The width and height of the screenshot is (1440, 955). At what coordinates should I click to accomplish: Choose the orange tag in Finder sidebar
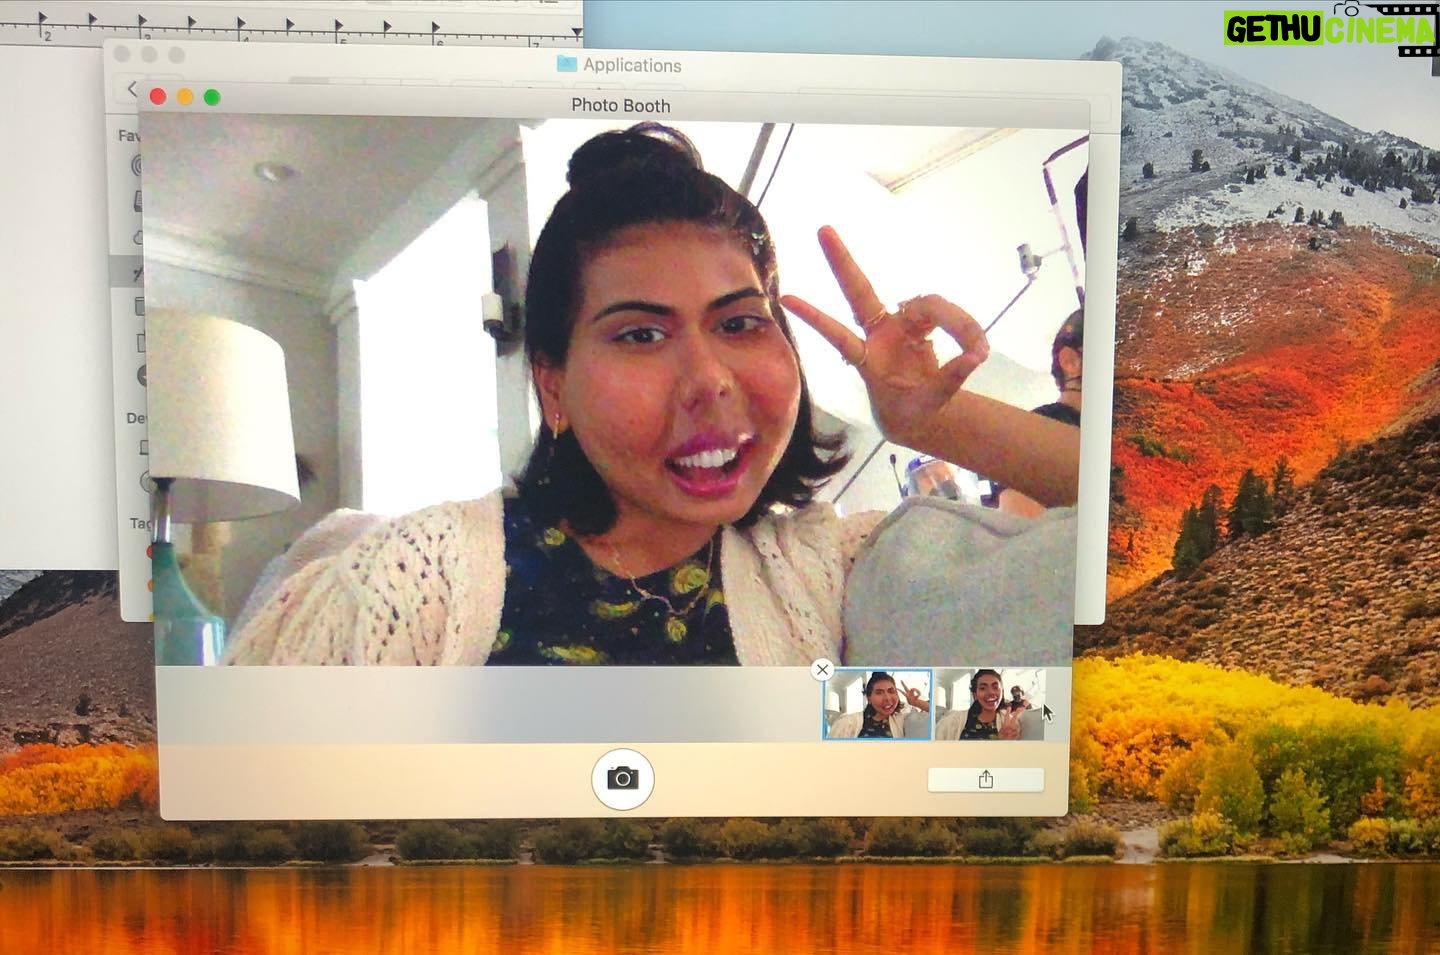(150, 585)
